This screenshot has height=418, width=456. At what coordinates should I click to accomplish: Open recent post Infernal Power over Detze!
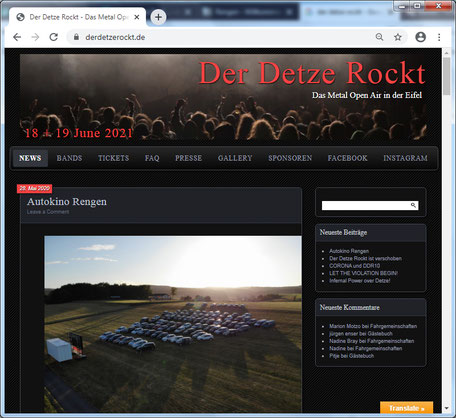[x=360, y=281]
